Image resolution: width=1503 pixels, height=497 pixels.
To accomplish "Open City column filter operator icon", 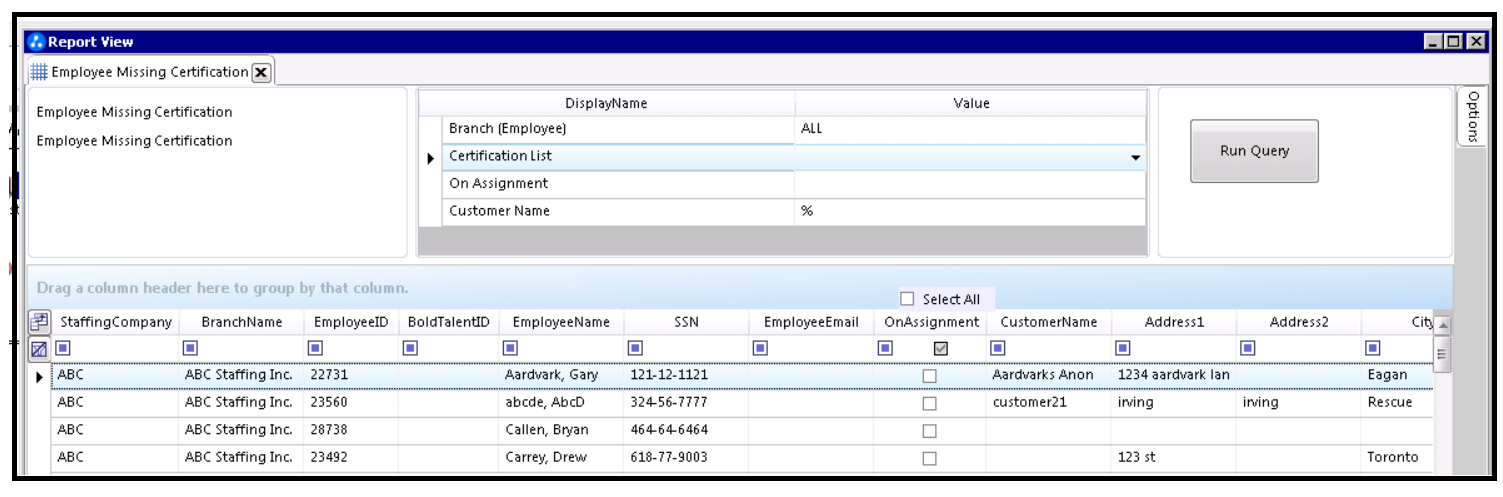I will click(1373, 348).
